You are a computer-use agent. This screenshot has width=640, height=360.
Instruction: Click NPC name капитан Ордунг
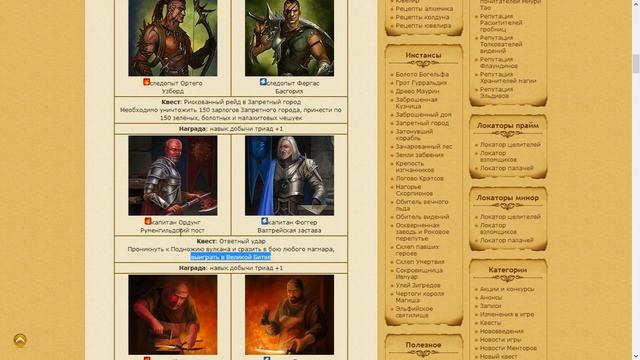click(176, 222)
